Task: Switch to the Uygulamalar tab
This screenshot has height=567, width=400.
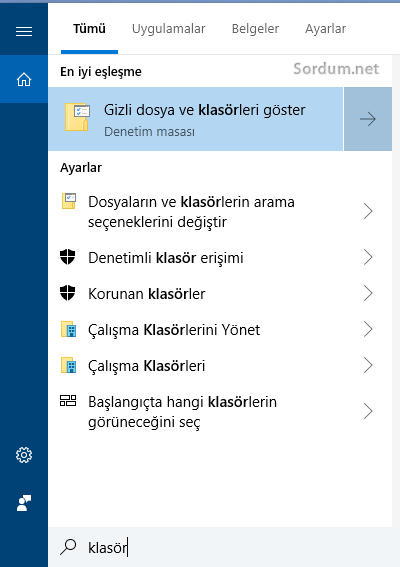Action: [x=169, y=29]
